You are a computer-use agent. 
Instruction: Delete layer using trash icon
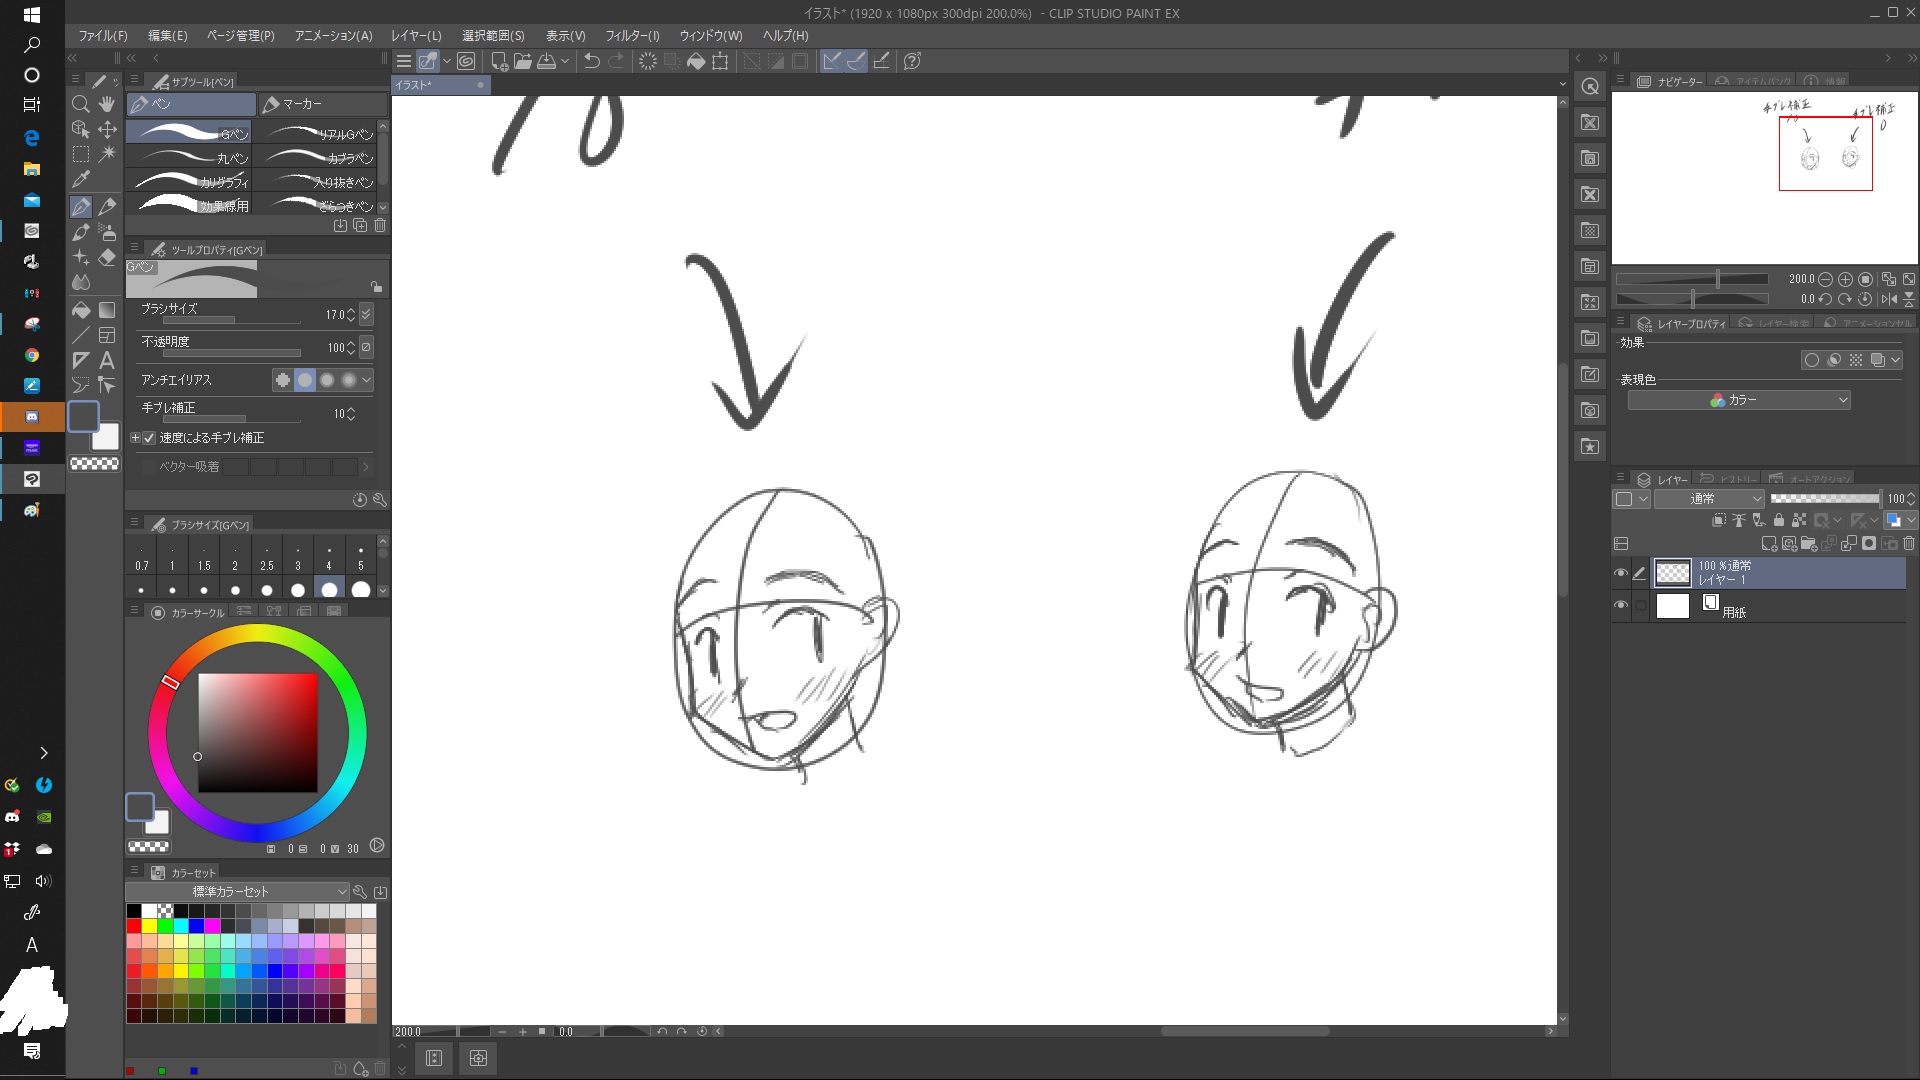[x=1908, y=544]
